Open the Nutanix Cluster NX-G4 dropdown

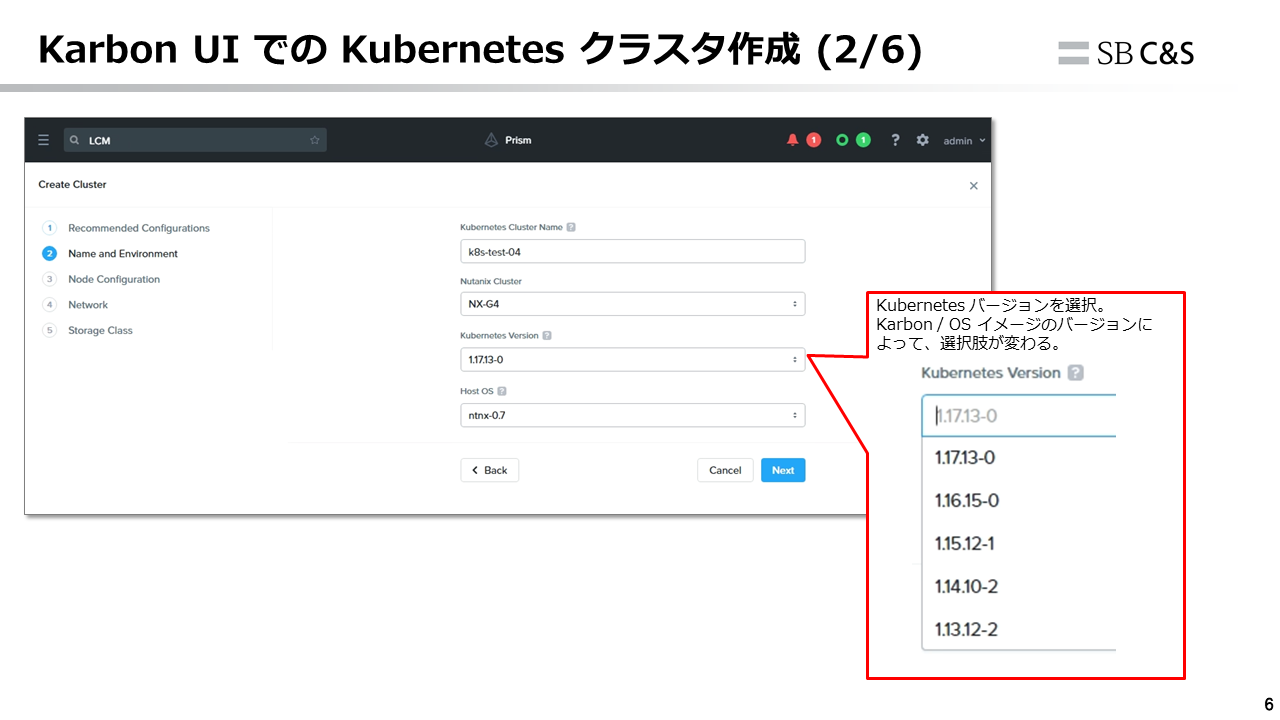pos(632,304)
